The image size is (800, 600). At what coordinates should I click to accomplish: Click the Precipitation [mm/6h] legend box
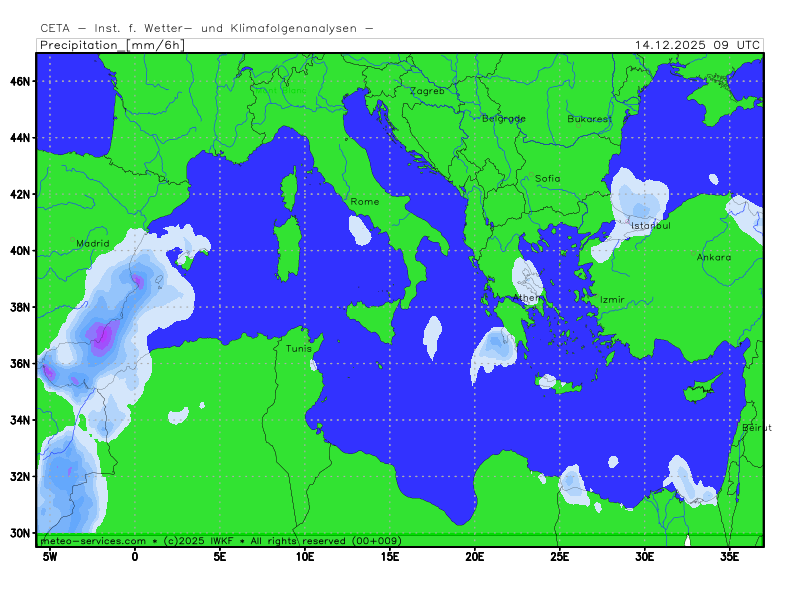(x=110, y=45)
